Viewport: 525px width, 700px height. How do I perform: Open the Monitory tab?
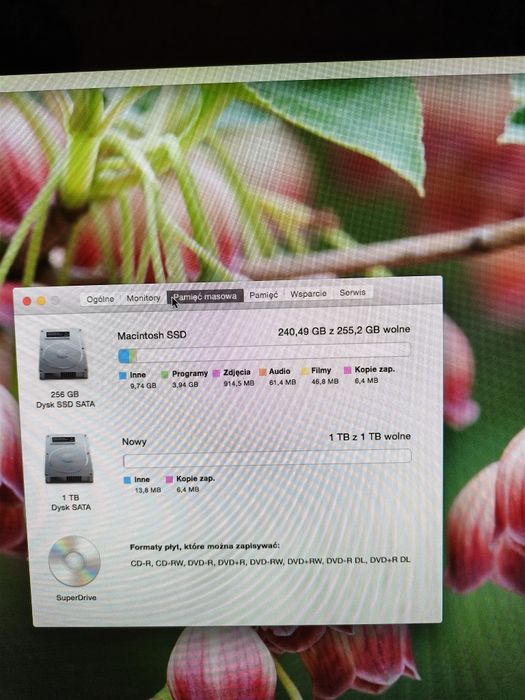click(143, 298)
